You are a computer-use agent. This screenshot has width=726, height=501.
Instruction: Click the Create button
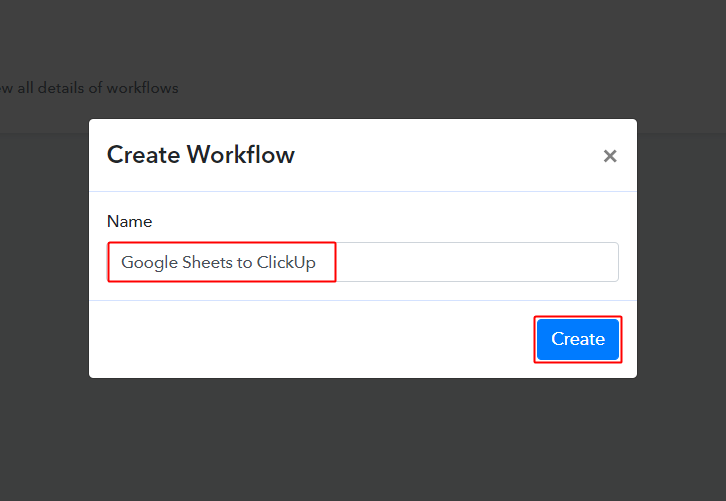coord(578,339)
